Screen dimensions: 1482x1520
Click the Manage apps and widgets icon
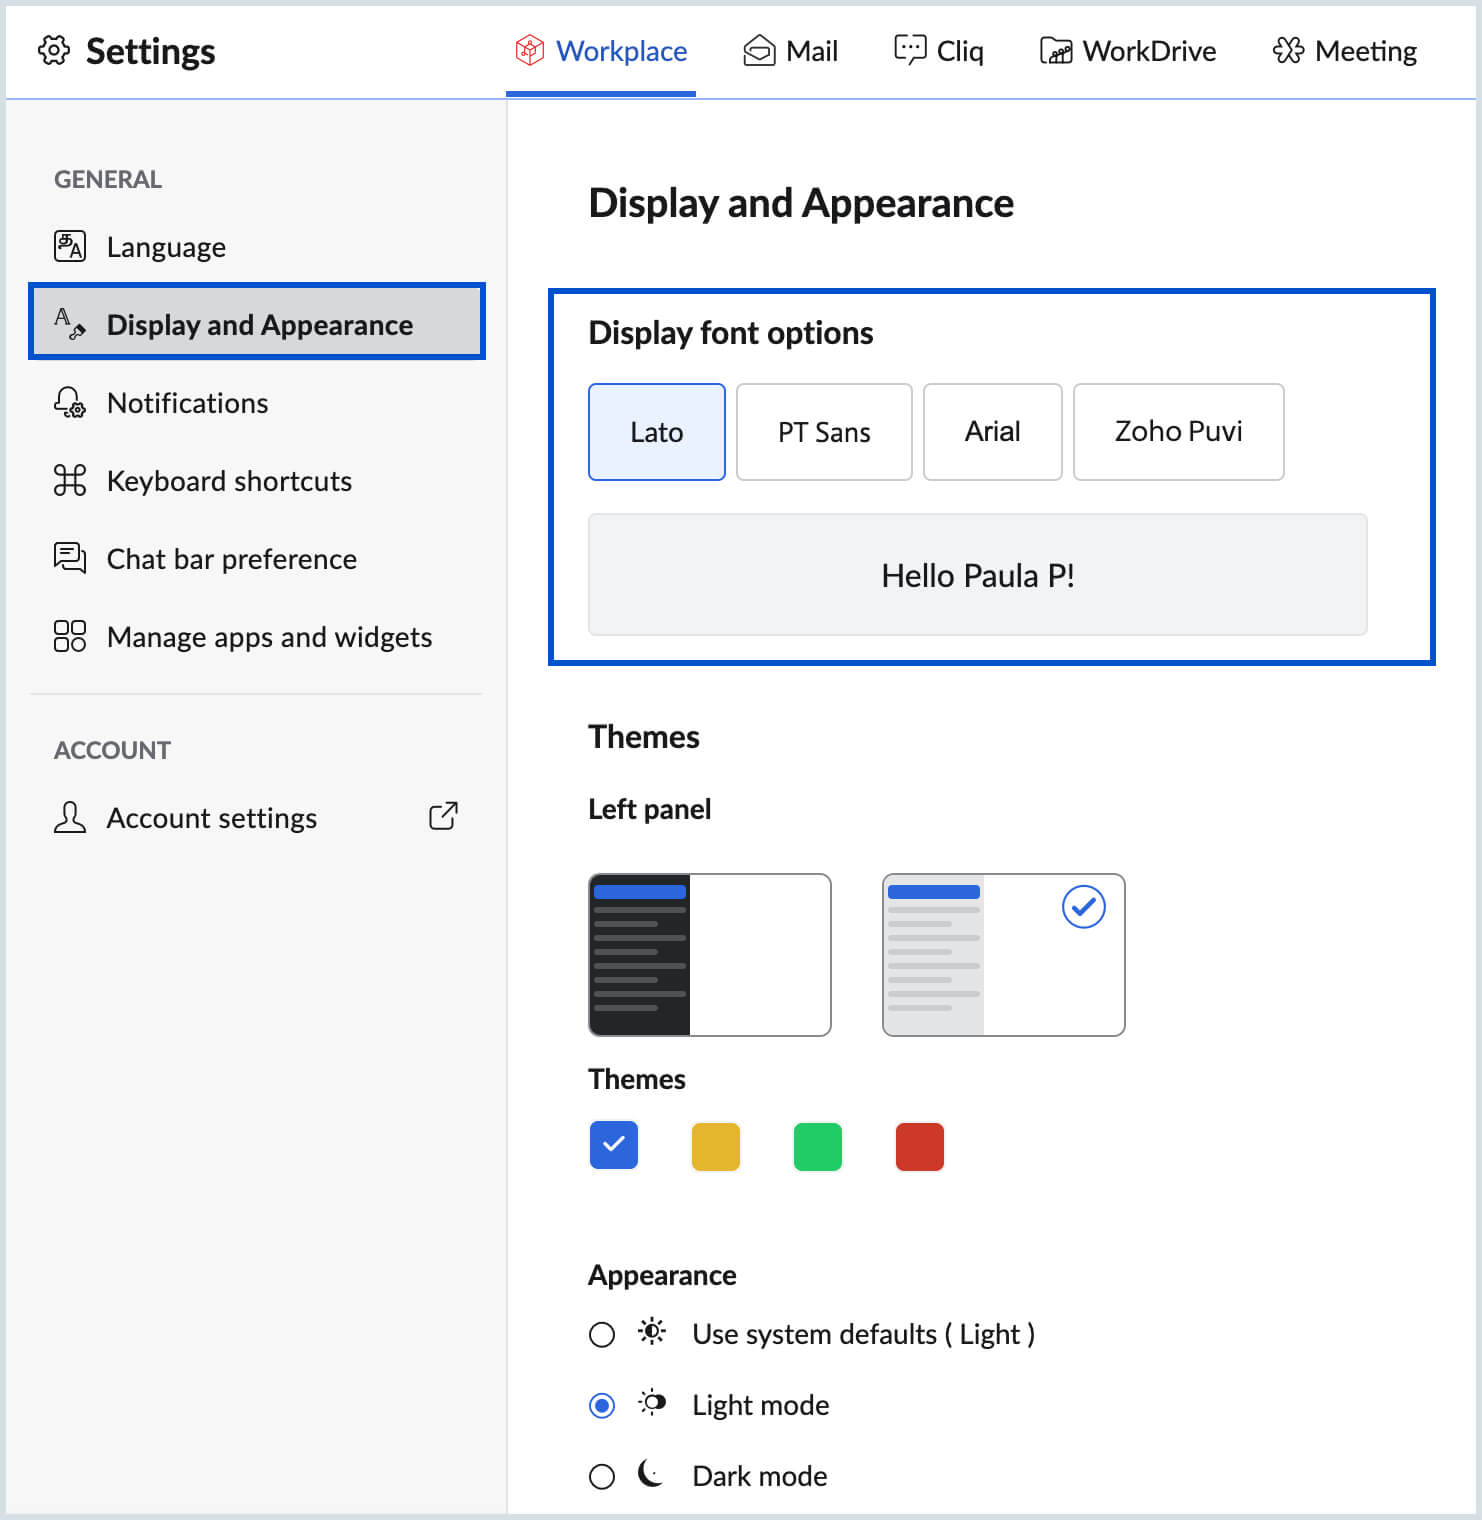point(70,636)
